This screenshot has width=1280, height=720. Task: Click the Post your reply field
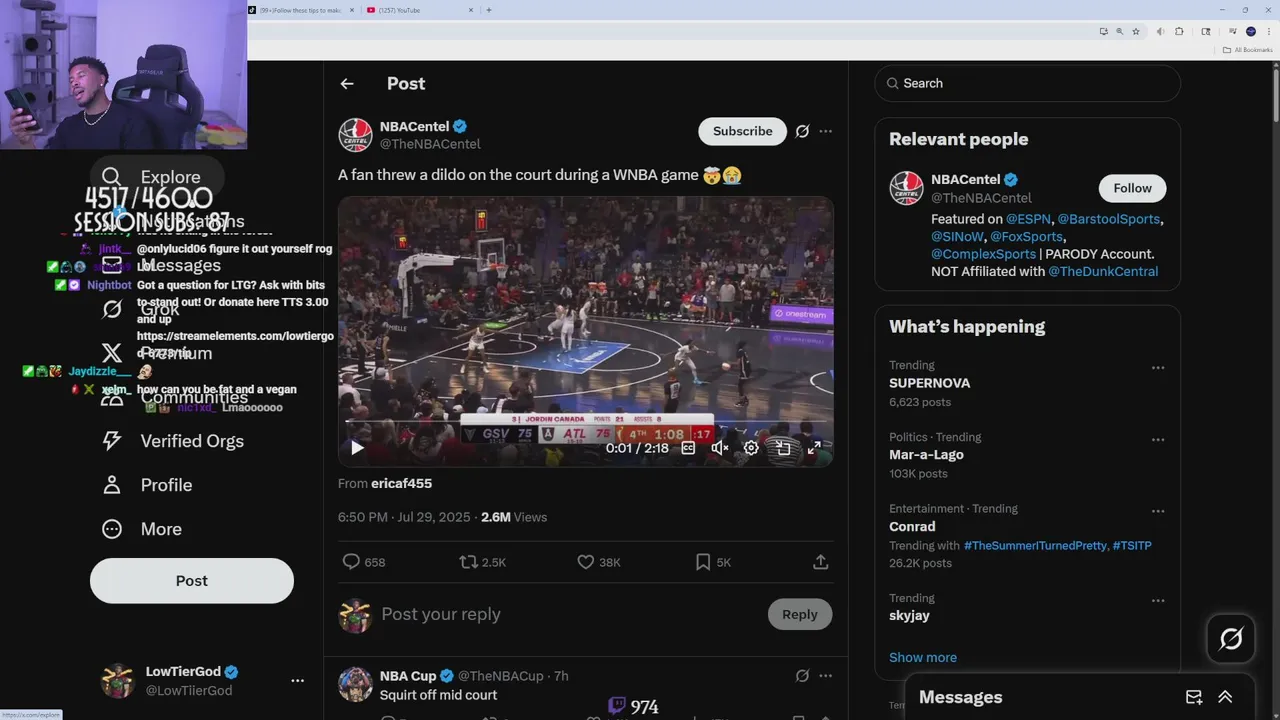point(570,614)
